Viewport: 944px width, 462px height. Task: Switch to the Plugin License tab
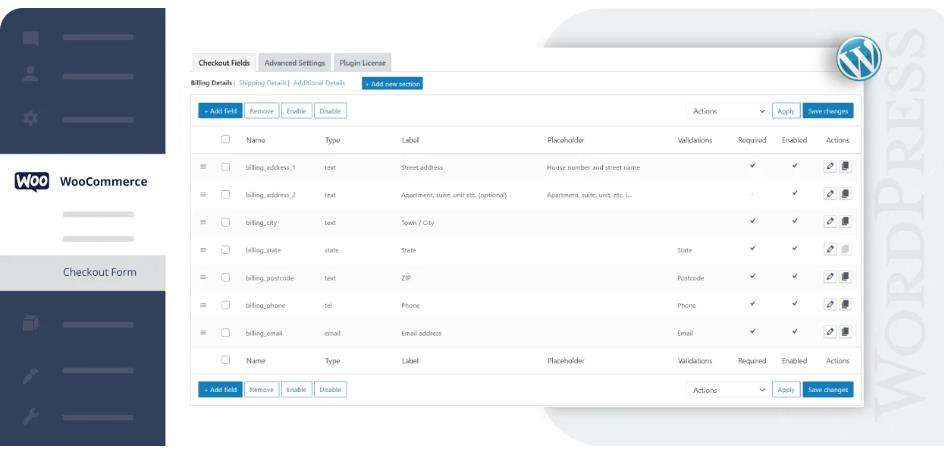(362, 63)
